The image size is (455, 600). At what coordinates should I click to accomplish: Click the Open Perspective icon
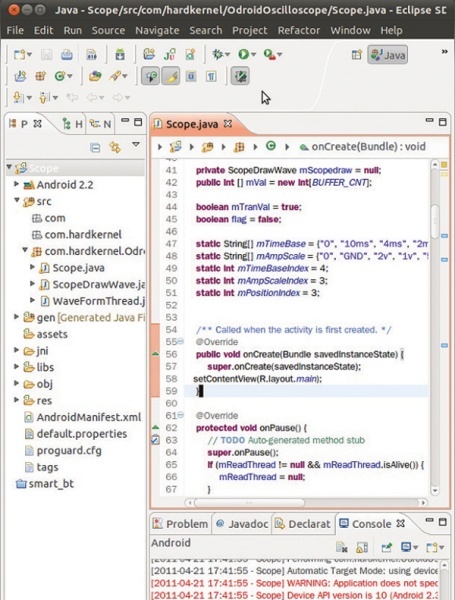coord(356,55)
